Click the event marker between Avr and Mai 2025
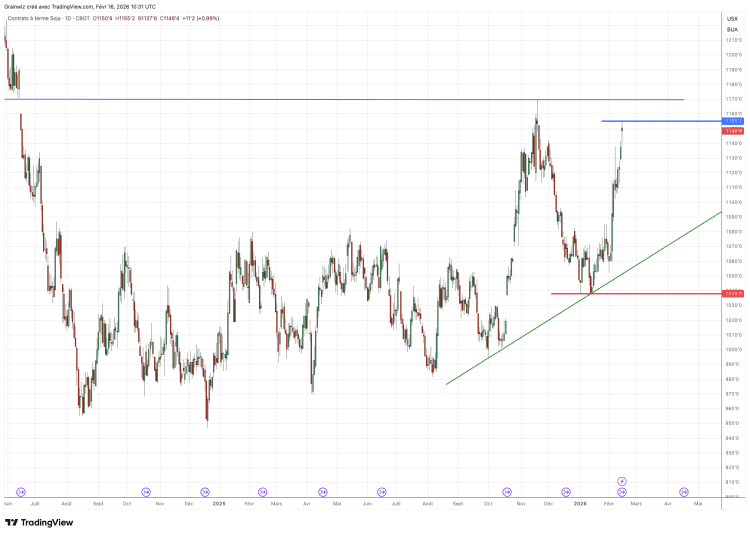750x535 pixels. pyautogui.click(x=322, y=491)
